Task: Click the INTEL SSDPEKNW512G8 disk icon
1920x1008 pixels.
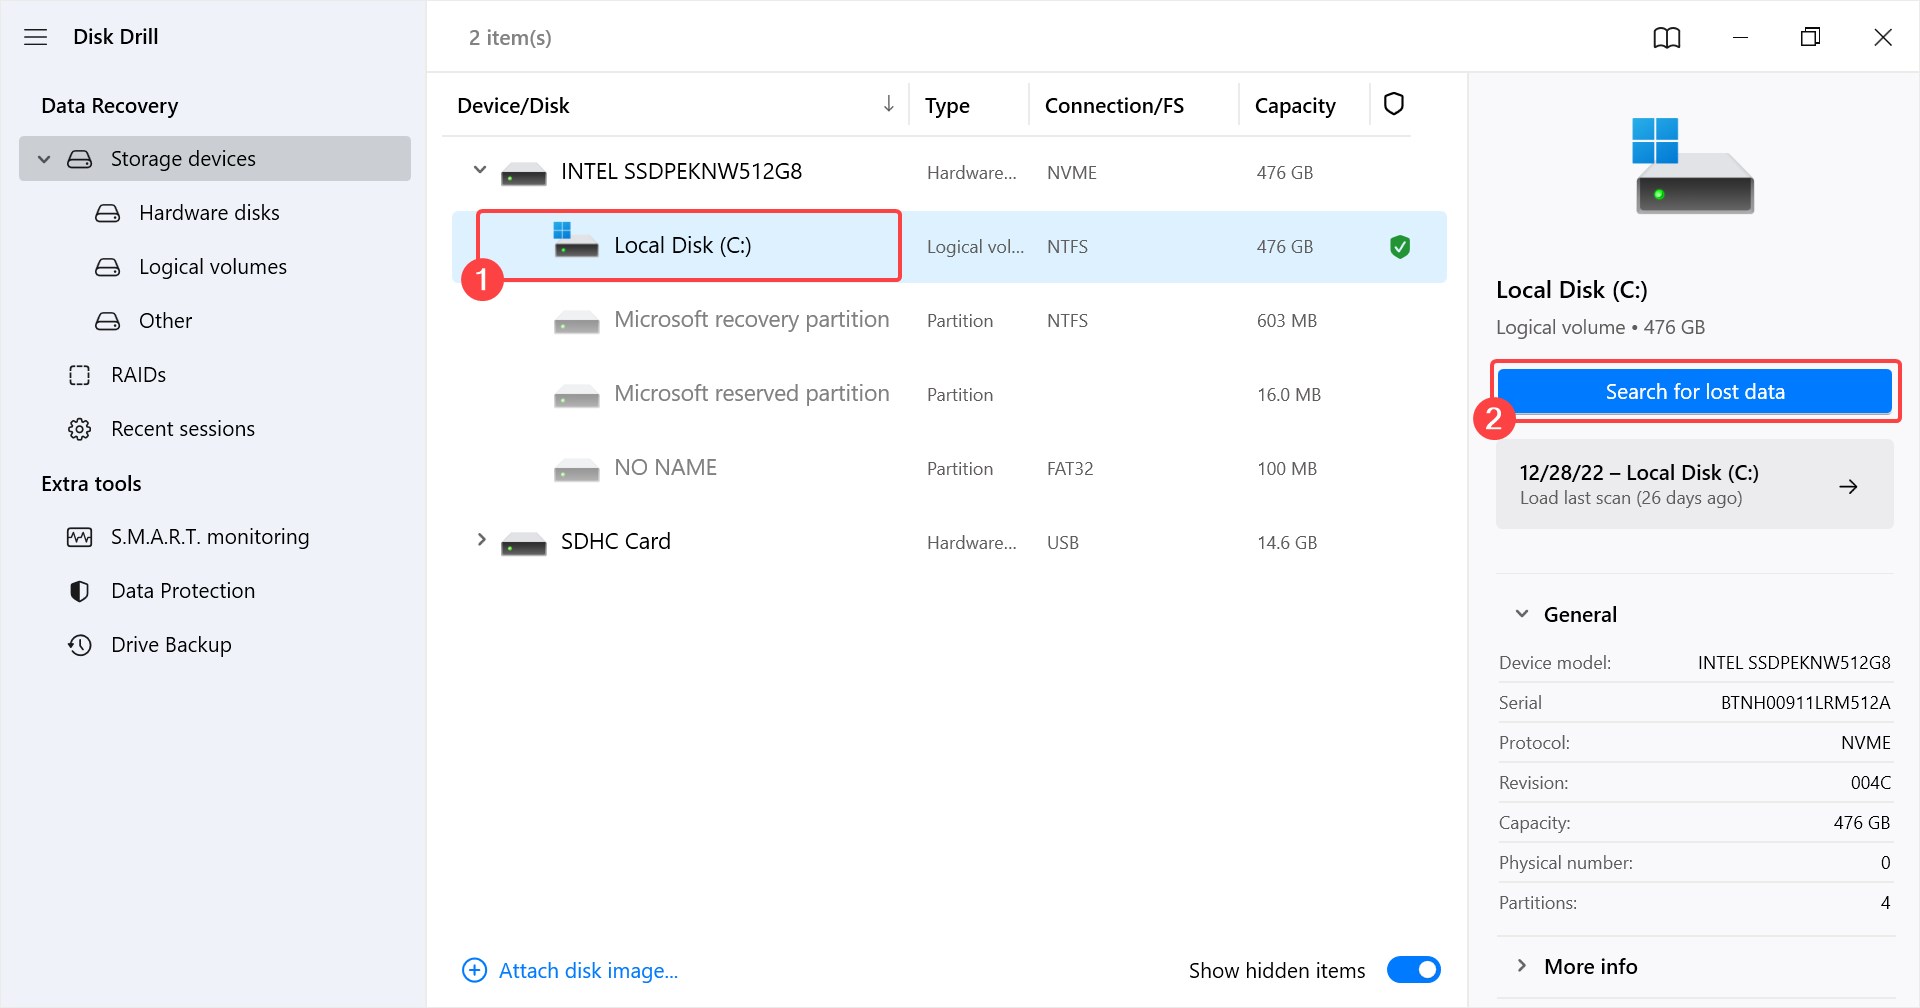Action: click(524, 174)
